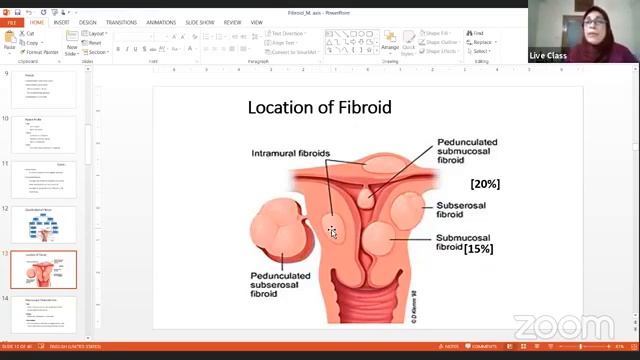Toggle Numbering list button

tap(220, 37)
